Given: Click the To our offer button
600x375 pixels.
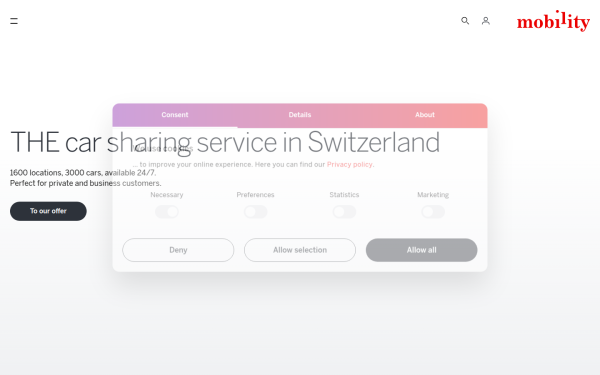Looking at the screenshot, I should [48, 211].
